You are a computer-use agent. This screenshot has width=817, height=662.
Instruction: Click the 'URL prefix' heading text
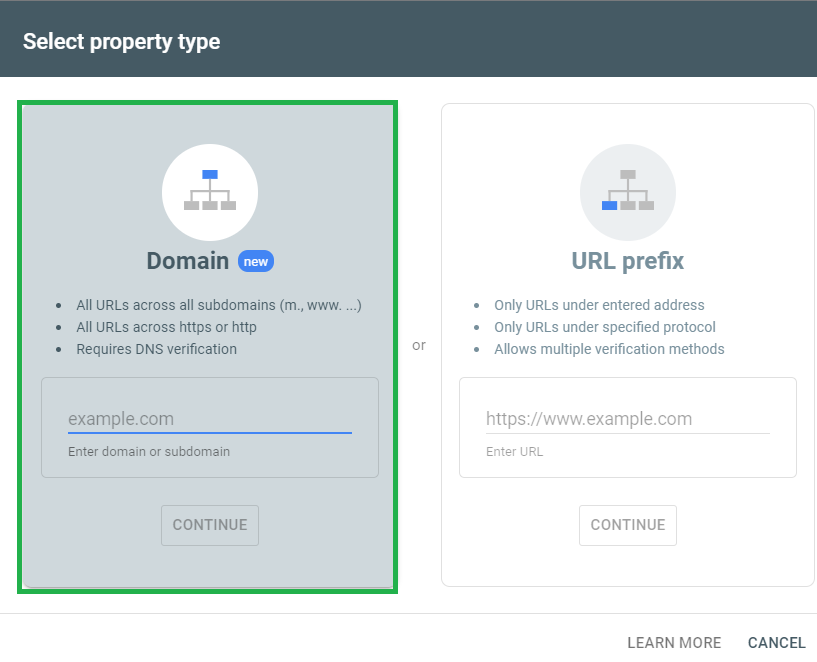pyautogui.click(x=627, y=260)
